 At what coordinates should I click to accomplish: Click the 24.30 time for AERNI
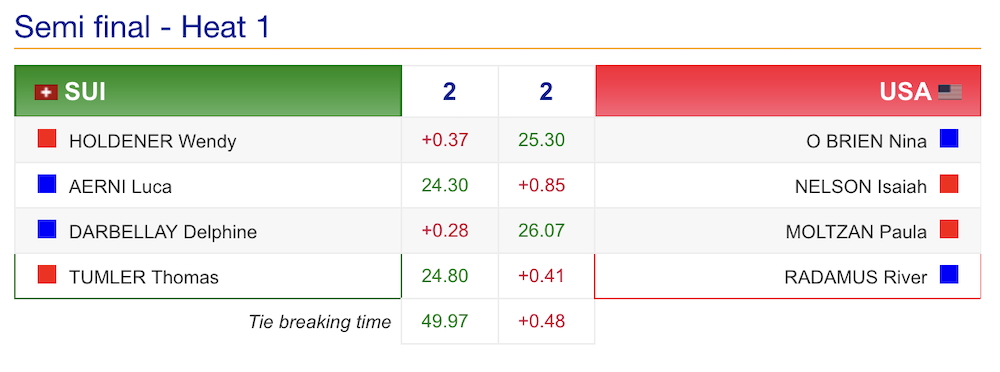(x=445, y=185)
